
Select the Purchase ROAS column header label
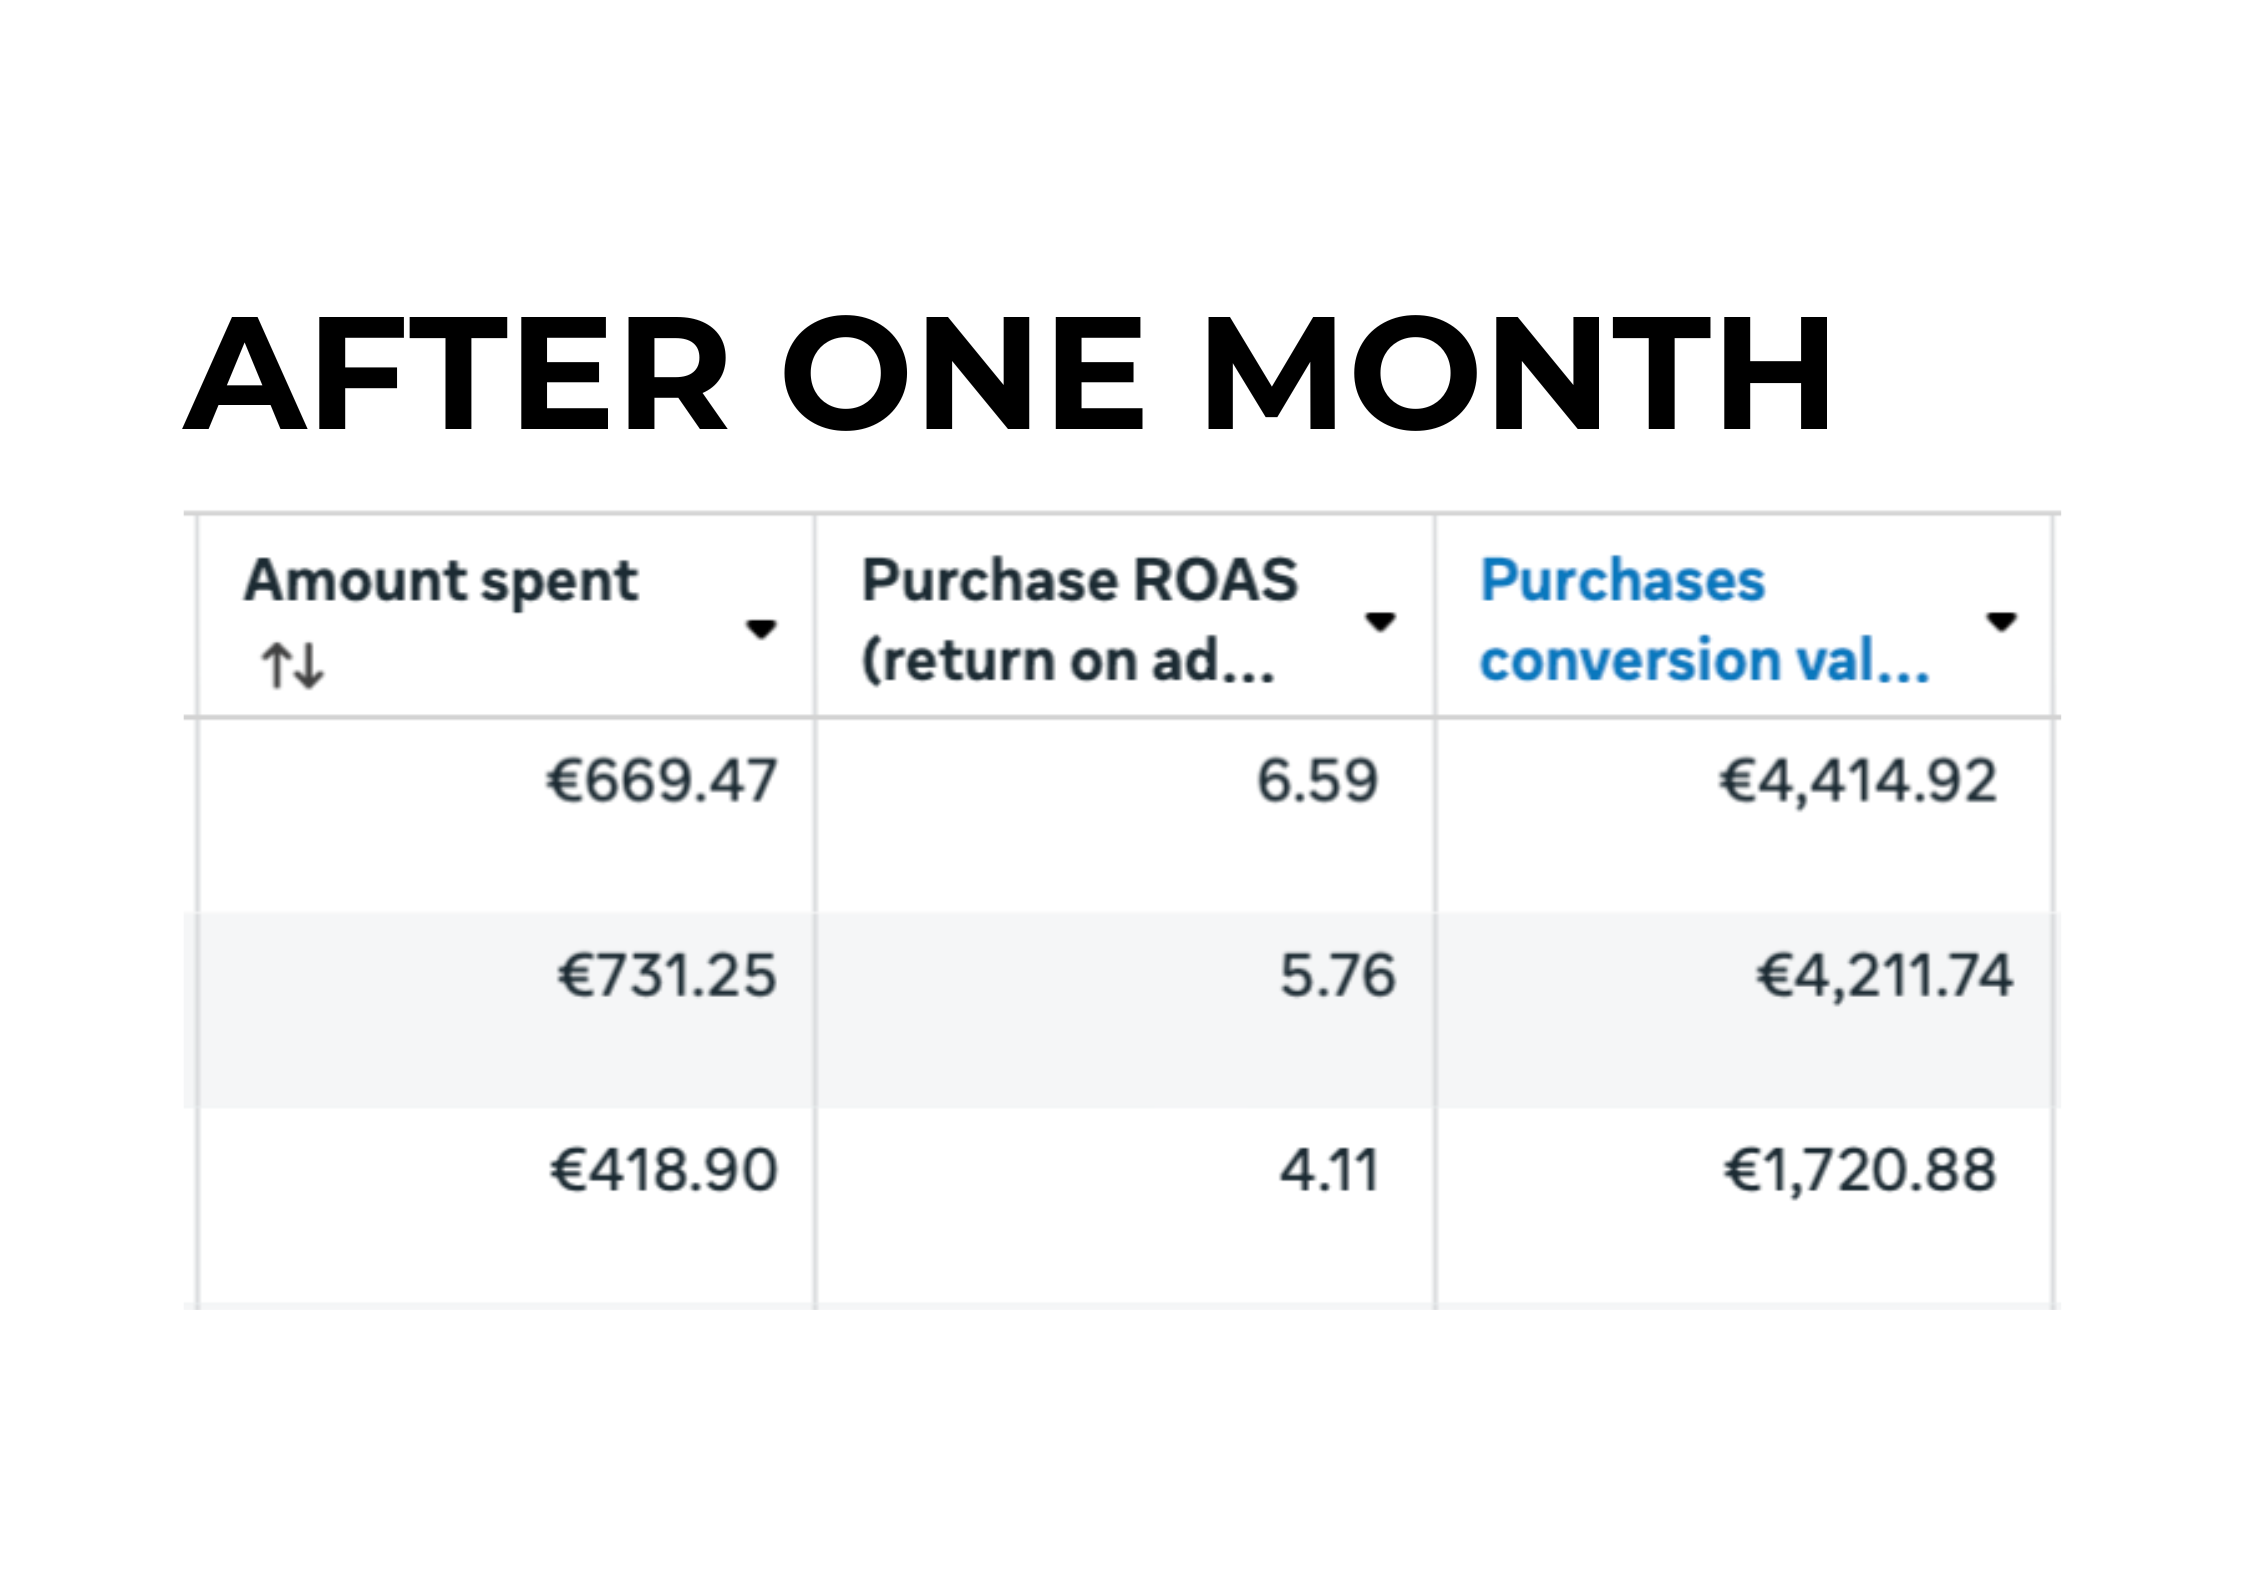click(x=1079, y=619)
